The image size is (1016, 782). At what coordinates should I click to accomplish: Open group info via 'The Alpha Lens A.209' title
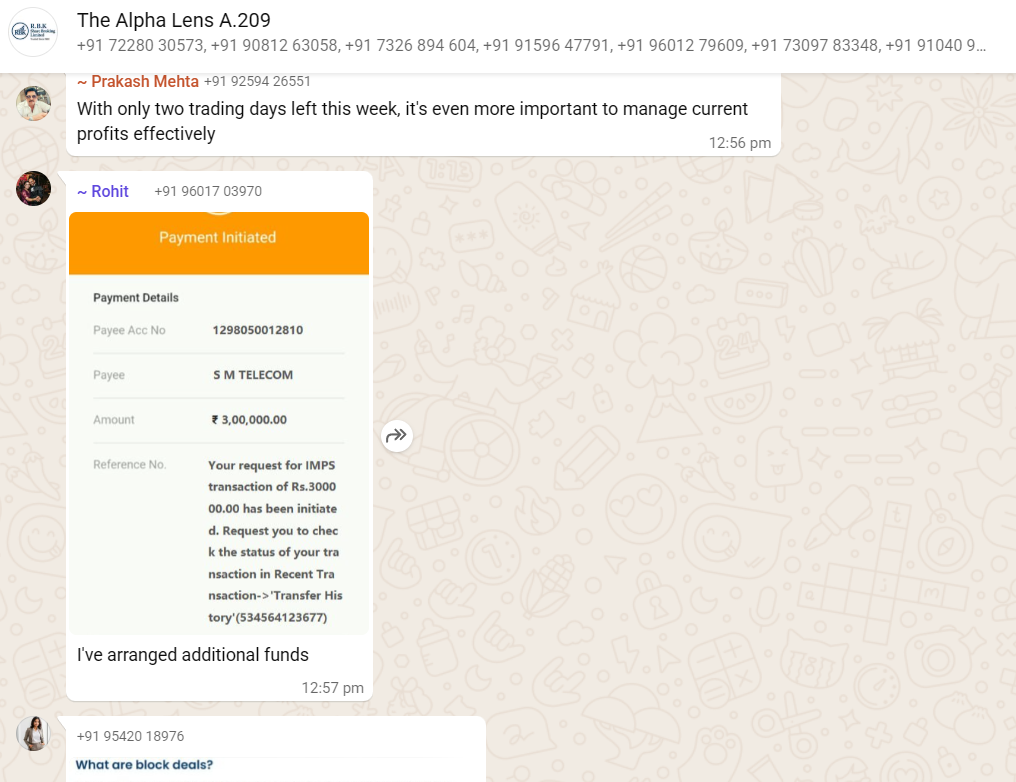click(174, 20)
